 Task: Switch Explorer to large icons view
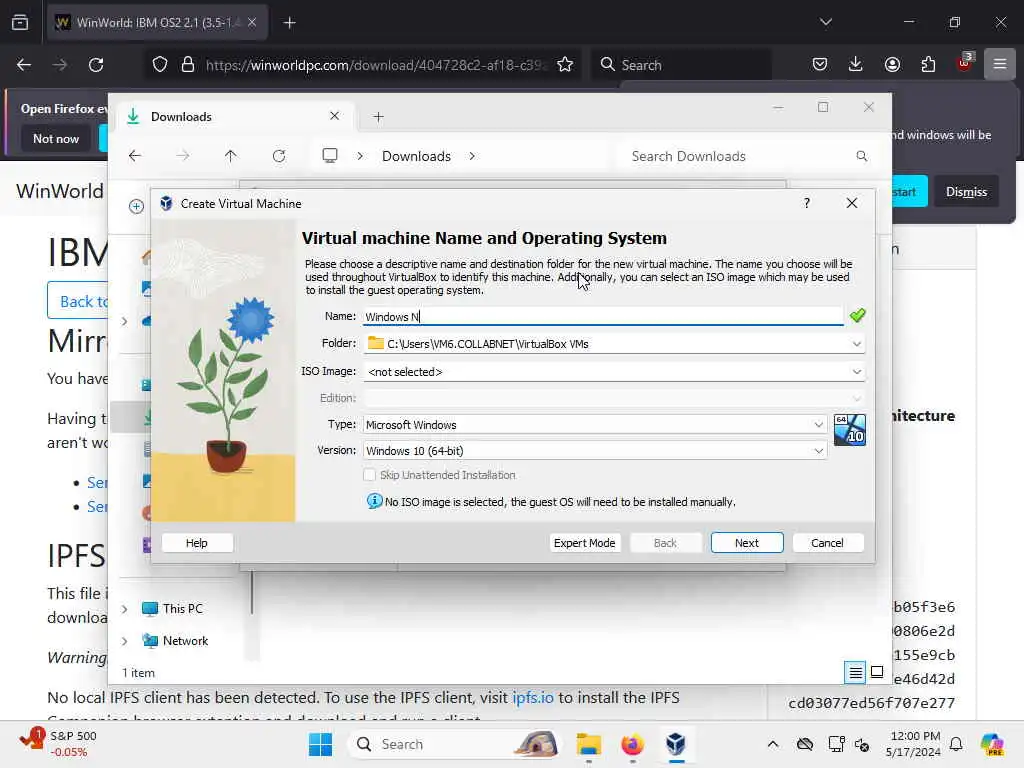(x=877, y=672)
